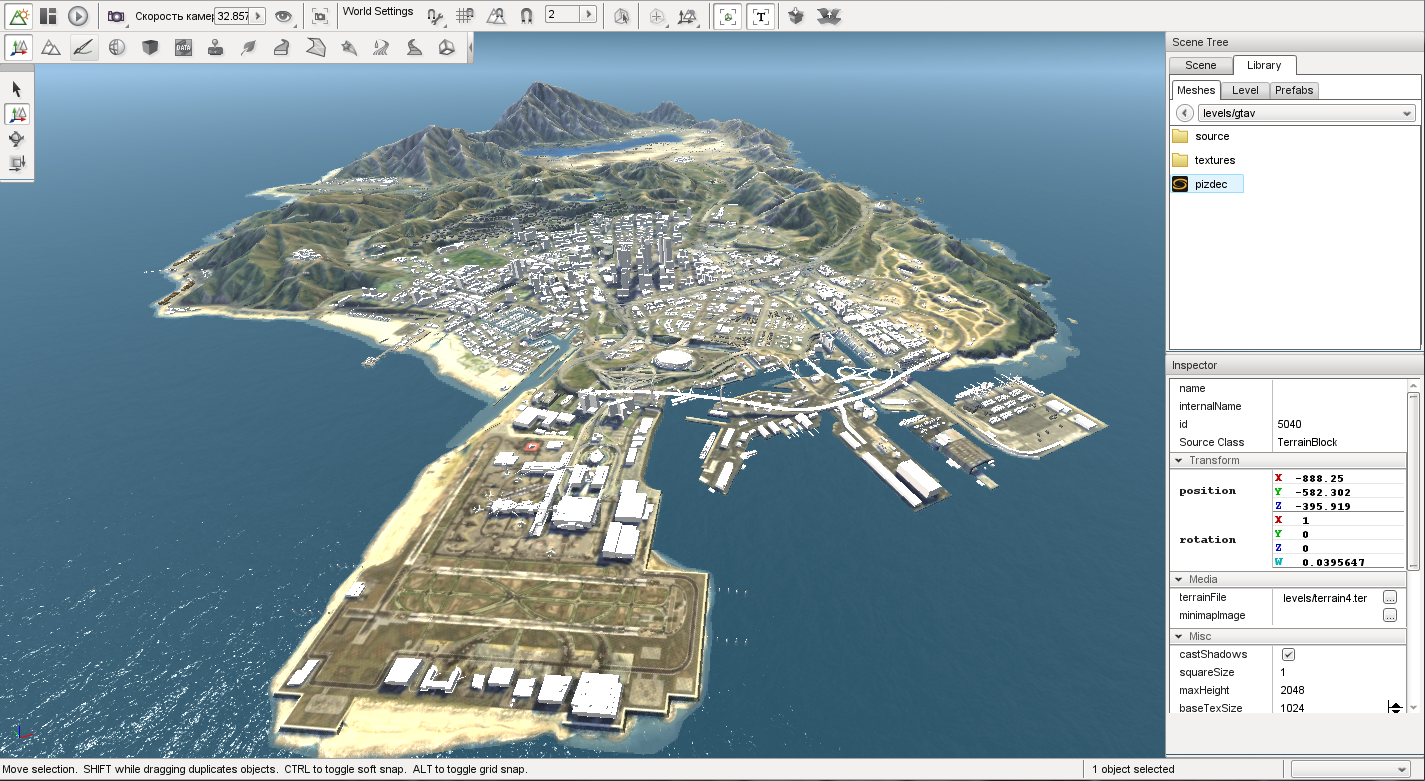The width and height of the screenshot is (1425, 781).
Task: Choose the Select arrow tool in left palette
Action: (17, 89)
